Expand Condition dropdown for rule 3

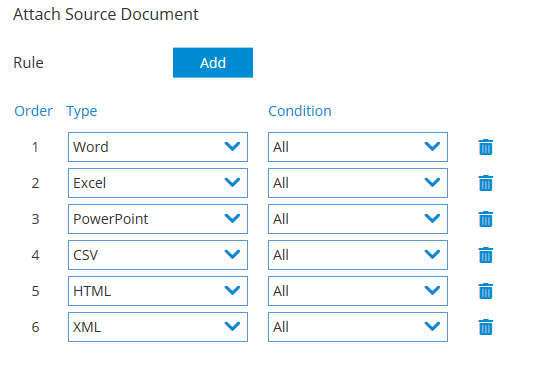point(358,219)
